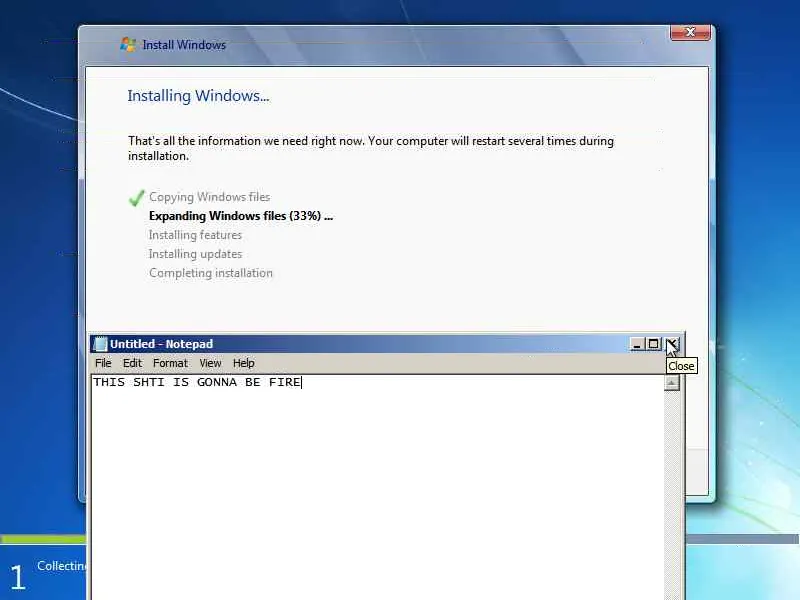Click Notepad scrollbar up arrow

tap(671, 383)
